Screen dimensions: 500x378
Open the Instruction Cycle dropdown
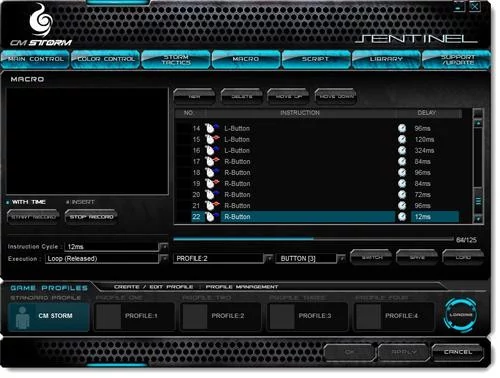click(x=164, y=247)
